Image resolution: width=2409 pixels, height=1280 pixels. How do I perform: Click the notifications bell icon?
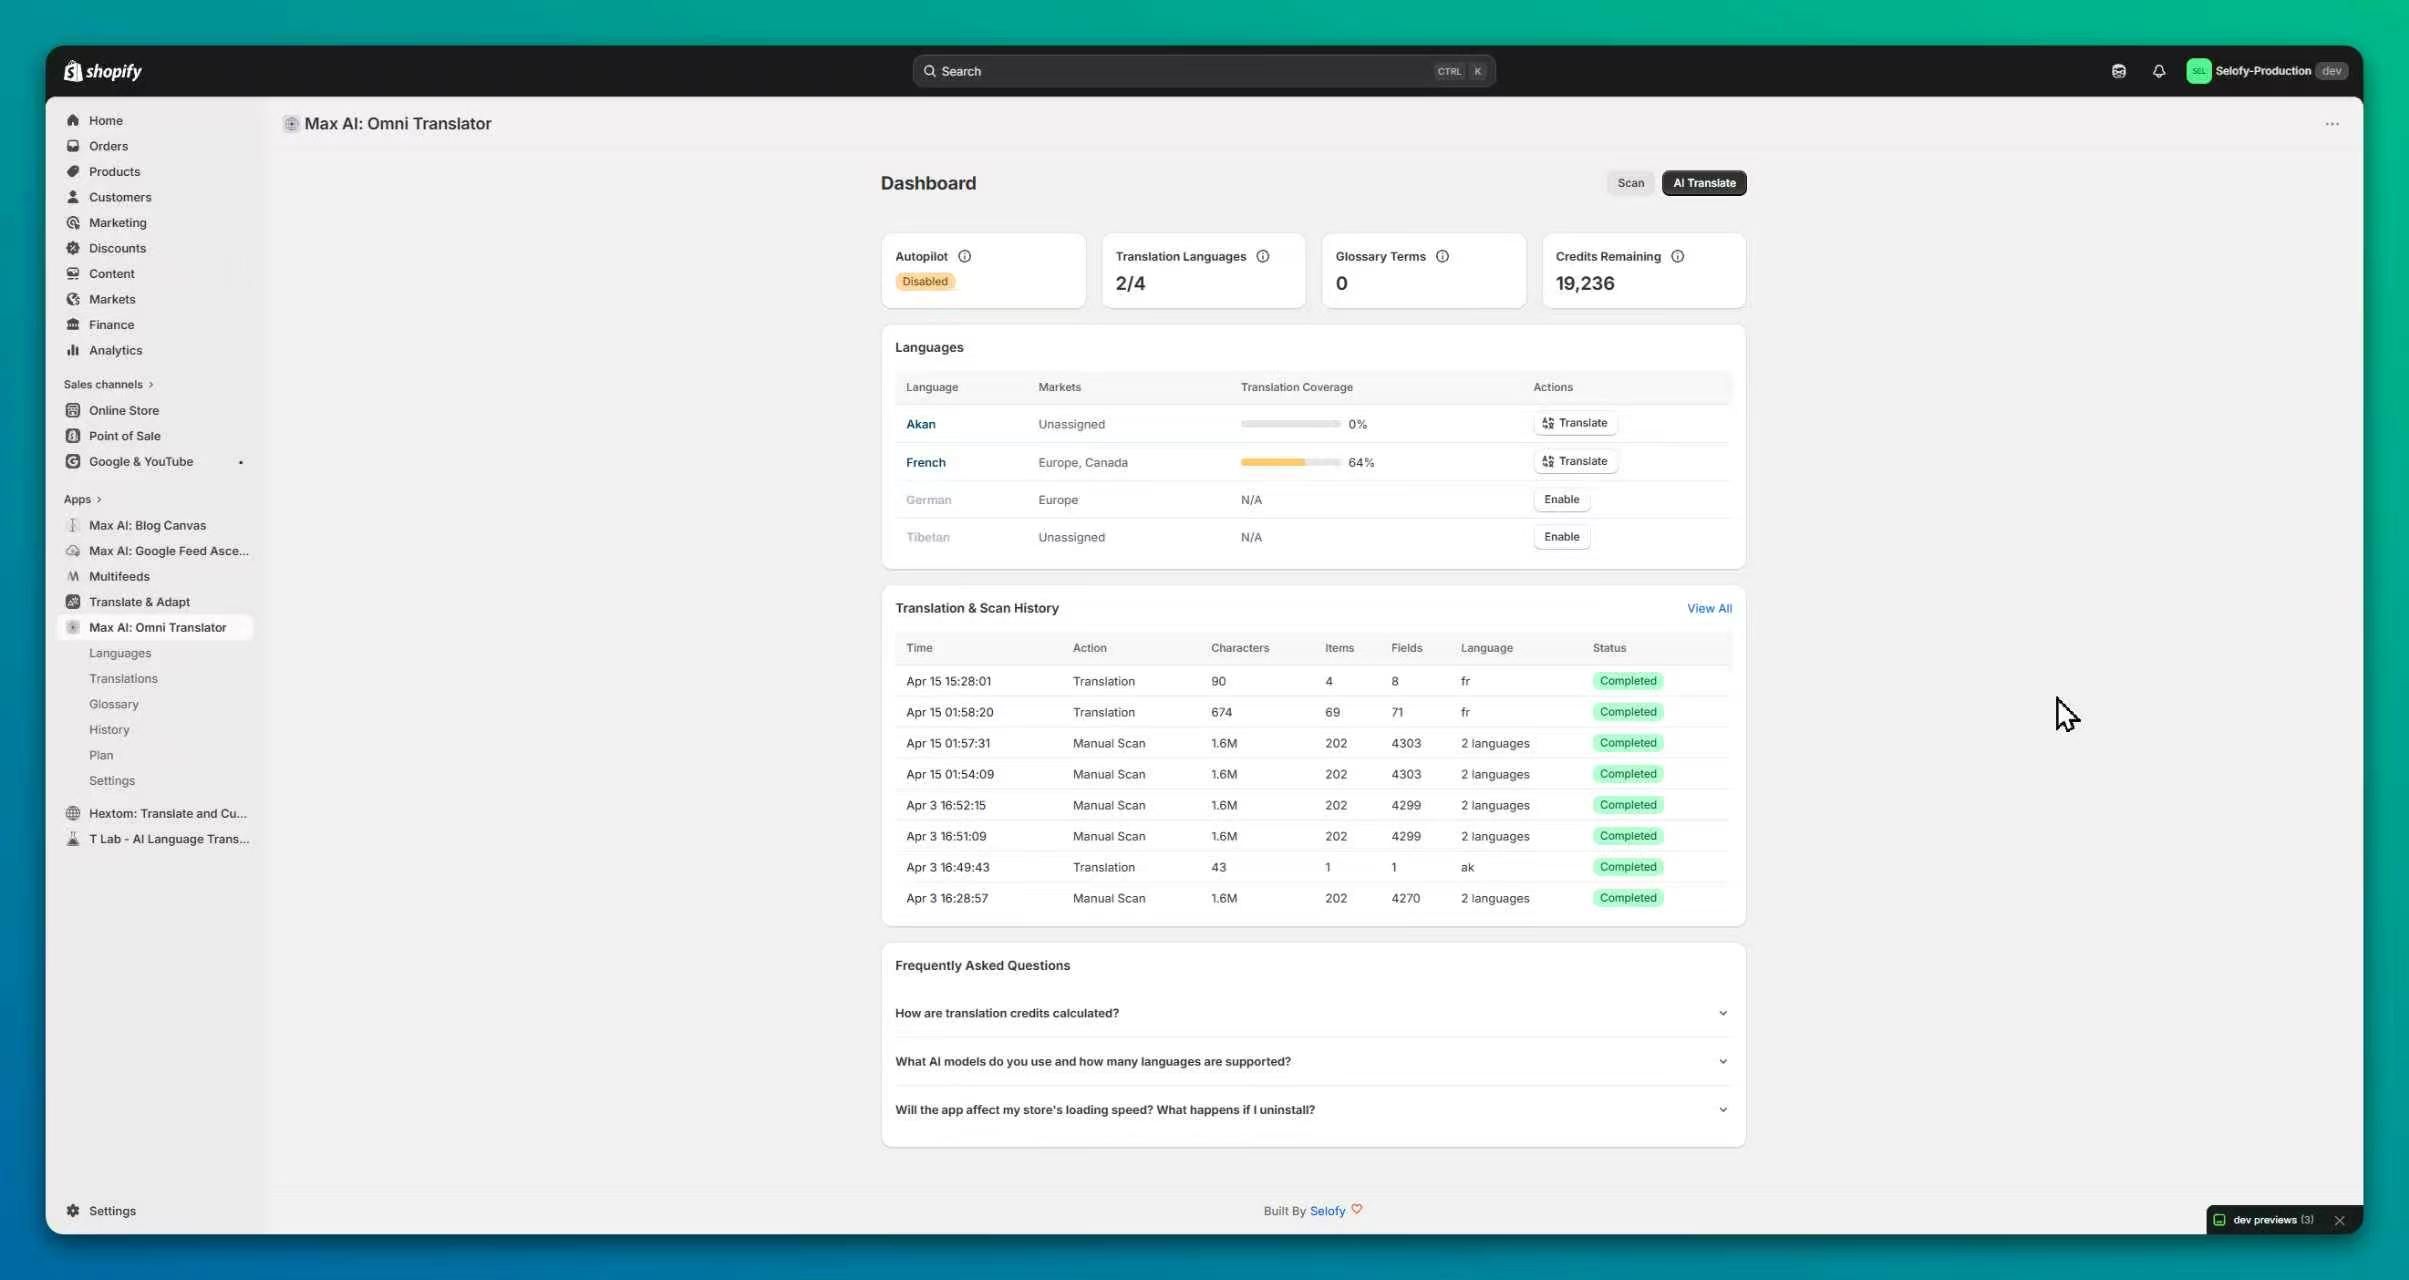pos(2158,71)
